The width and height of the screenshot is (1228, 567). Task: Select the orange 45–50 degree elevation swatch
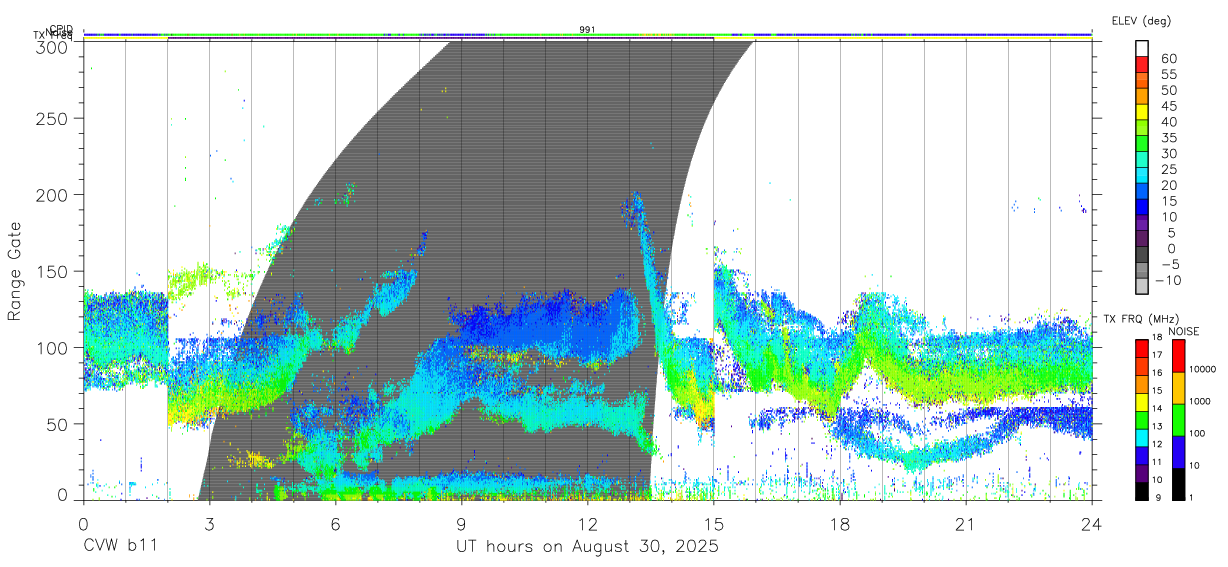1142,98
